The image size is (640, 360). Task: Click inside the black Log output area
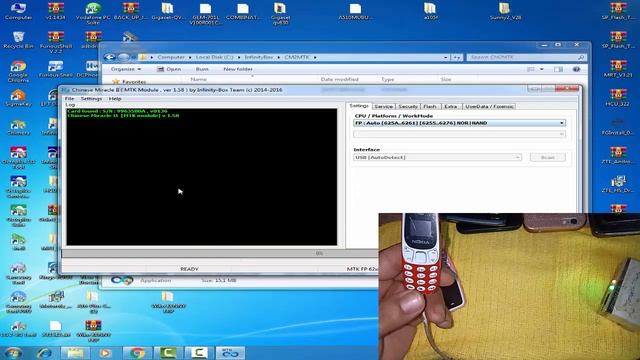(202, 177)
